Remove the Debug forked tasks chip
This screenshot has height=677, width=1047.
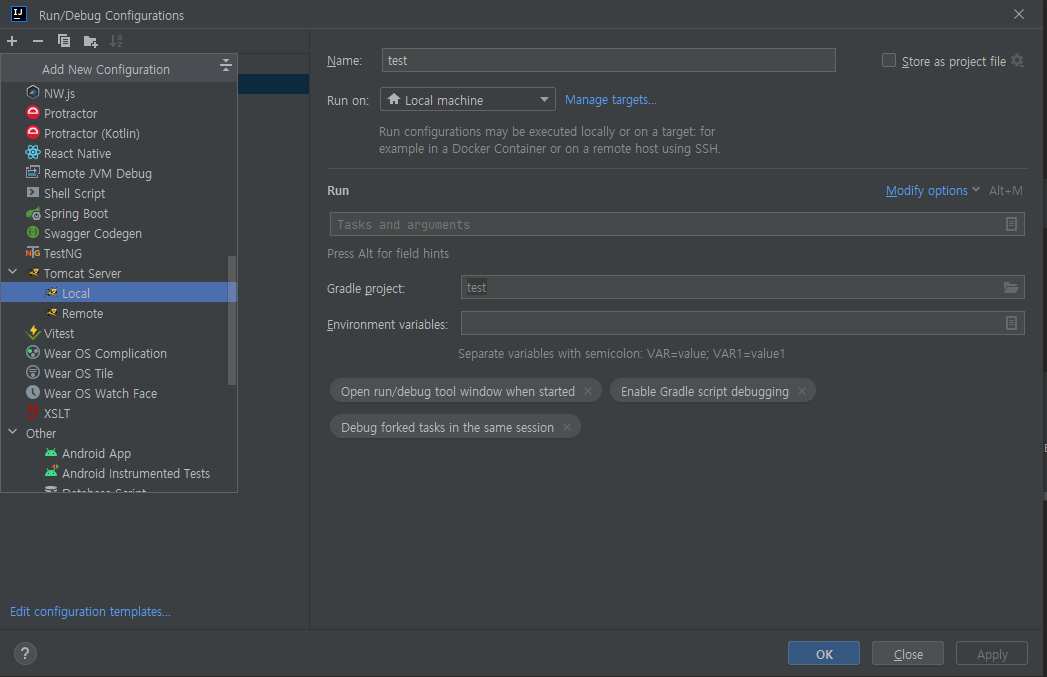[x=567, y=427]
